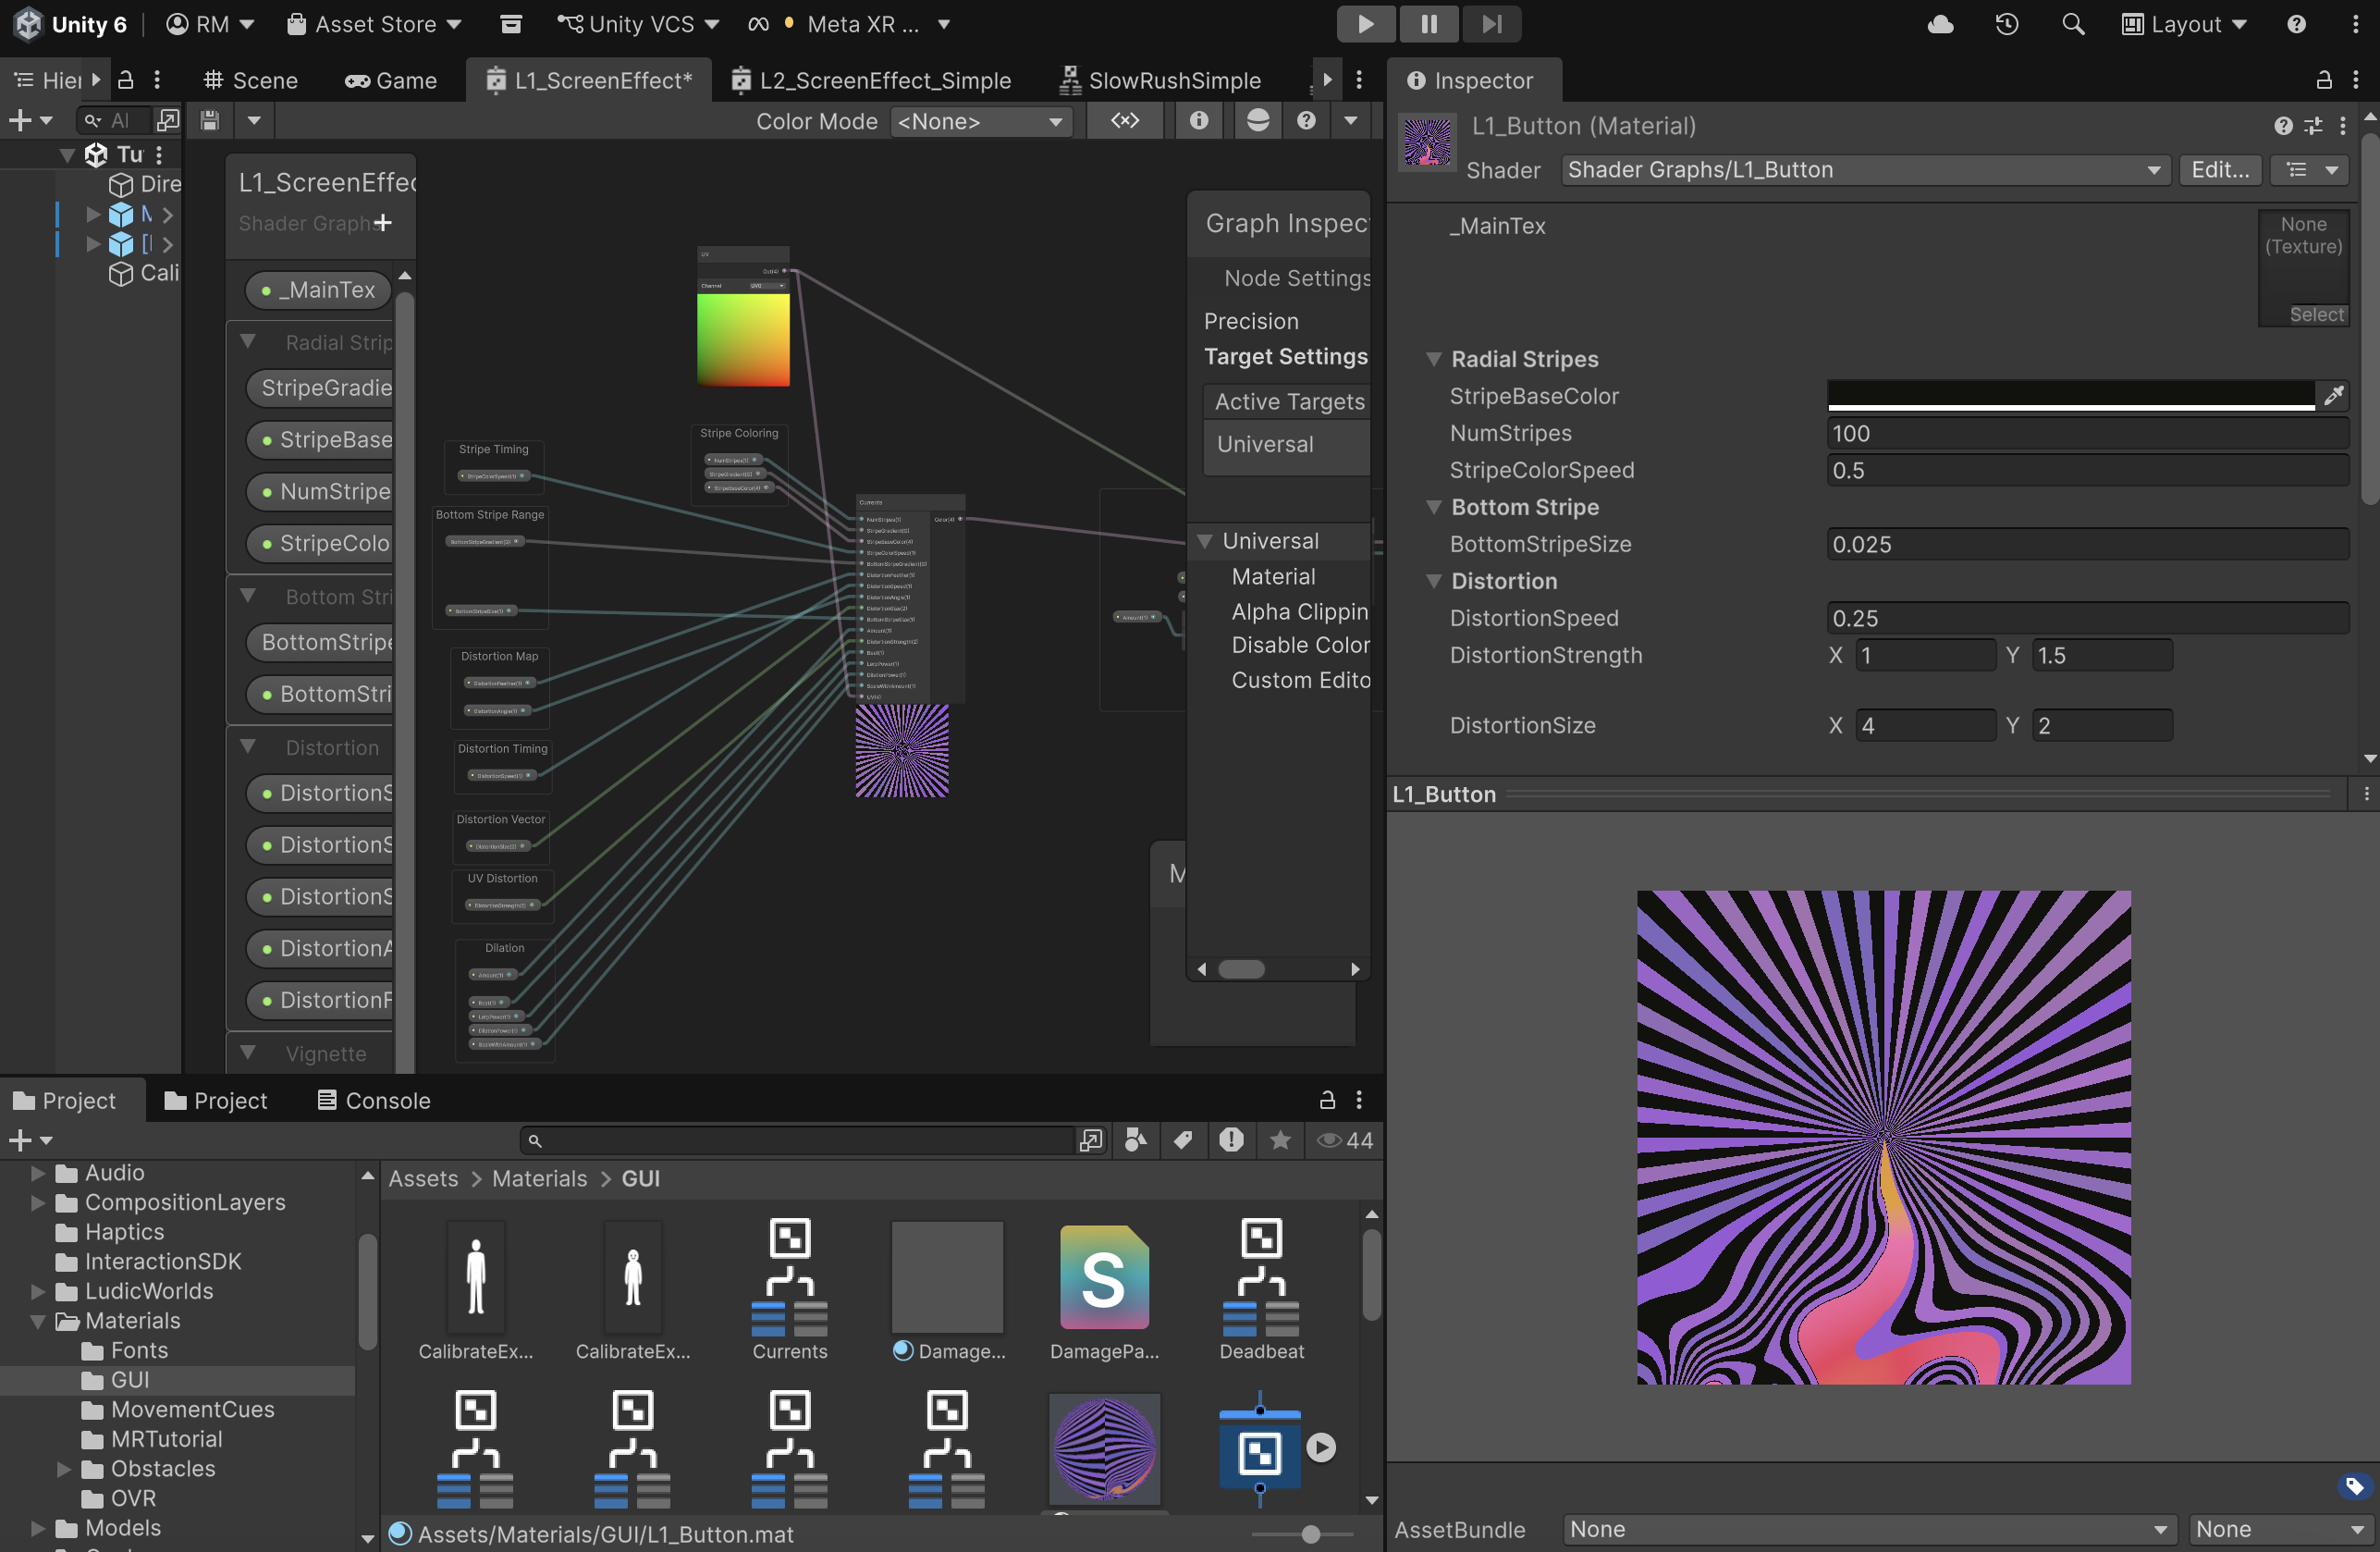Switch to the SlowRushSimple tab
Screen dimensions: 2380x1552
point(1161,80)
